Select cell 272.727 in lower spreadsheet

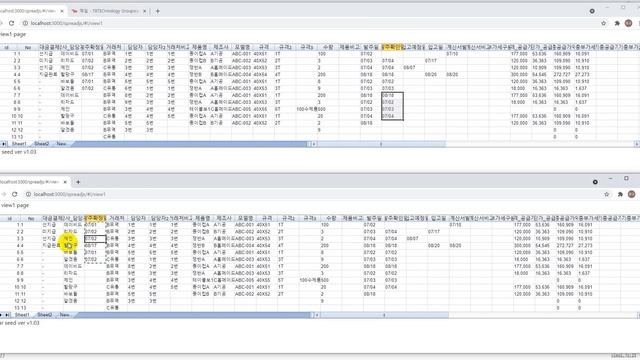(566, 246)
